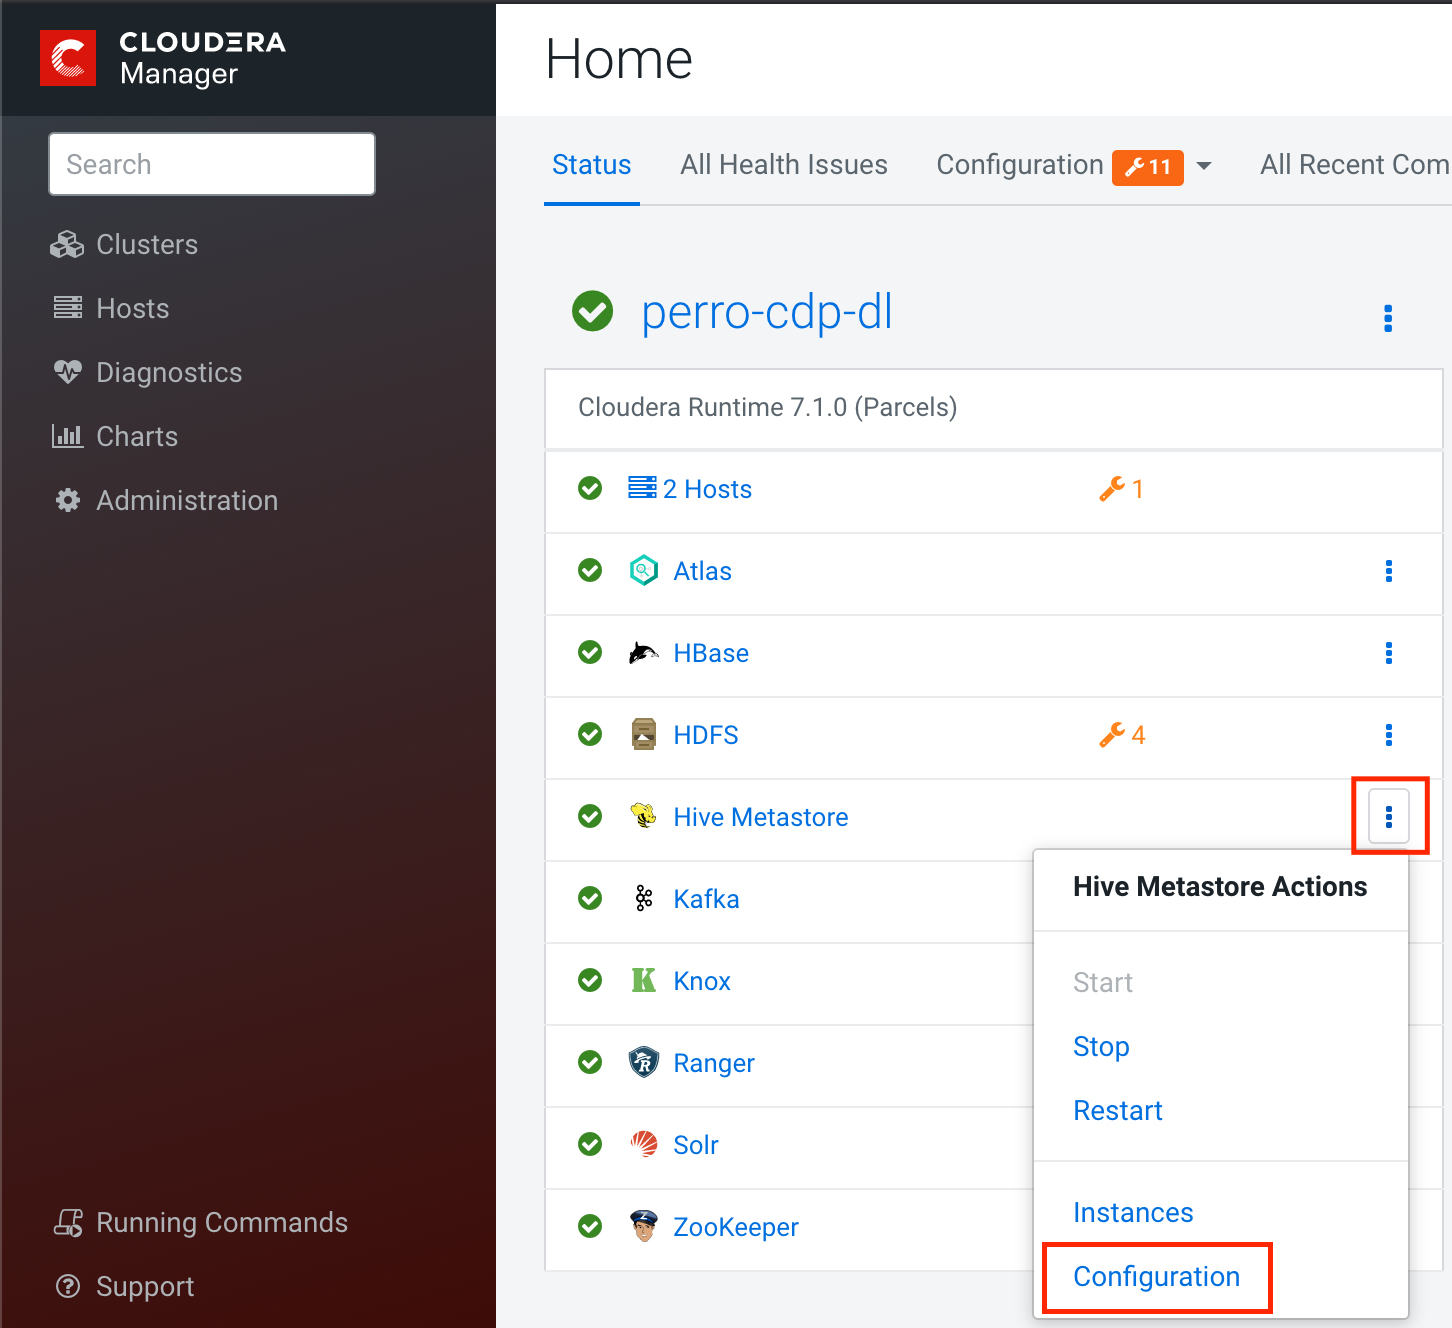
Task: Select Restart from Hive Metastore Actions
Action: point(1117,1110)
